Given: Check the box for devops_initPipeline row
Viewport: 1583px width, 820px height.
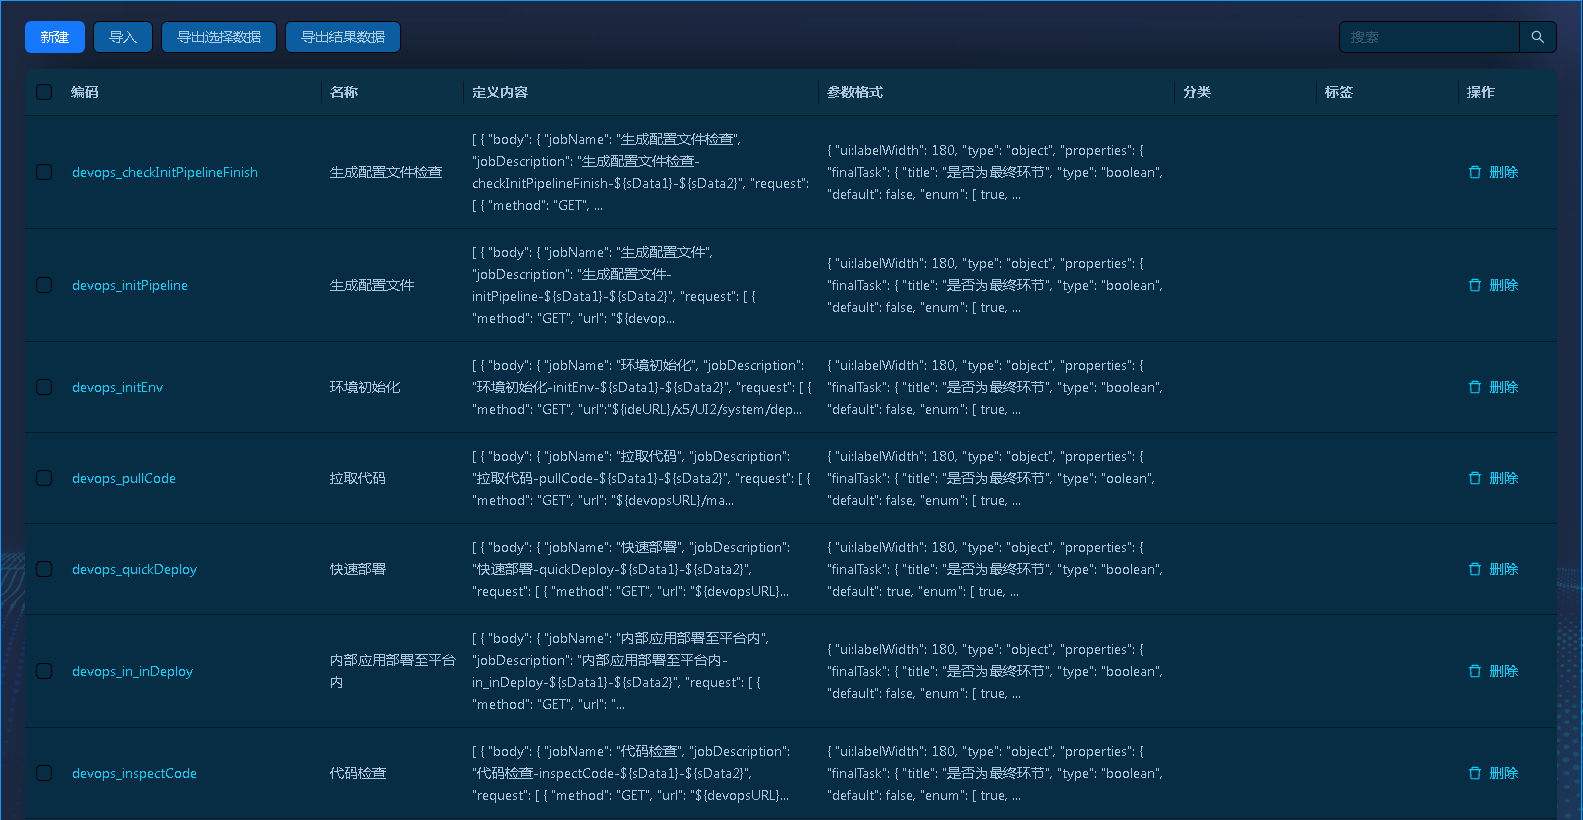Looking at the screenshot, I should pos(44,285).
